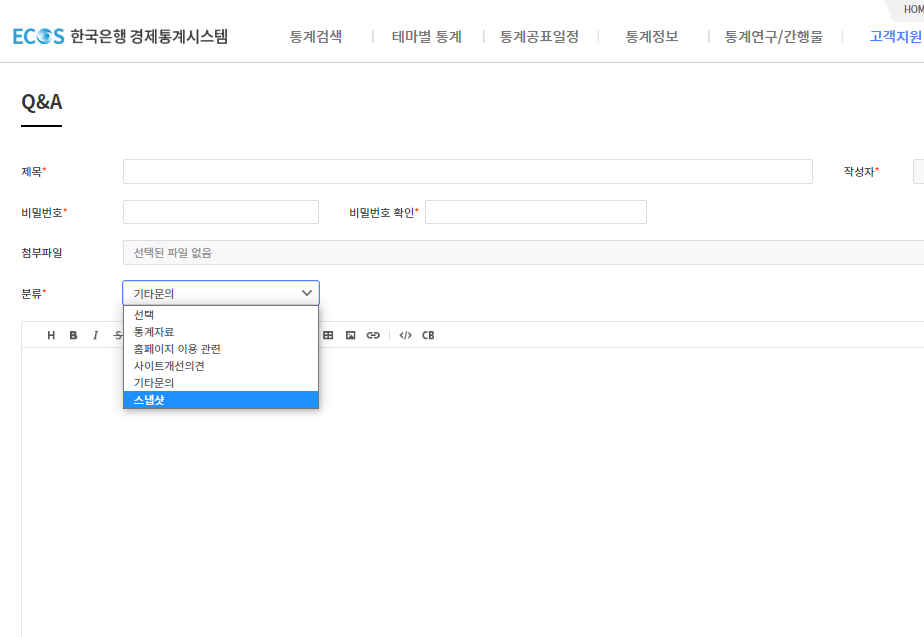Choose 통계자료 in the category list

[221, 332]
